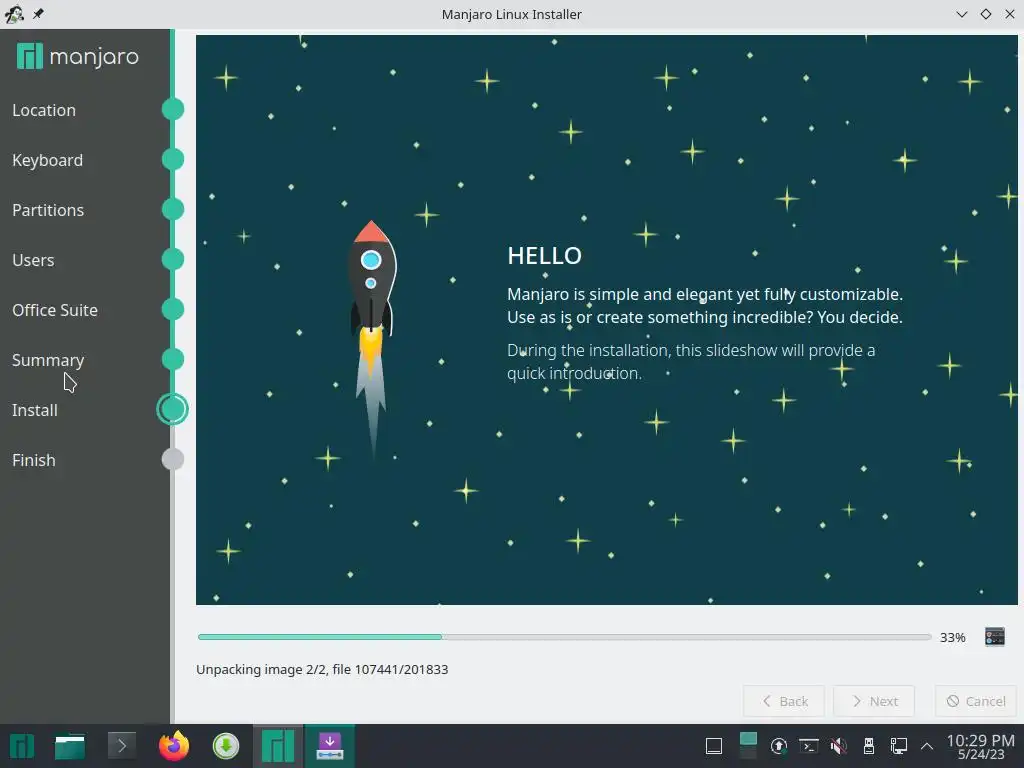Open the file manager from taskbar

coord(70,746)
